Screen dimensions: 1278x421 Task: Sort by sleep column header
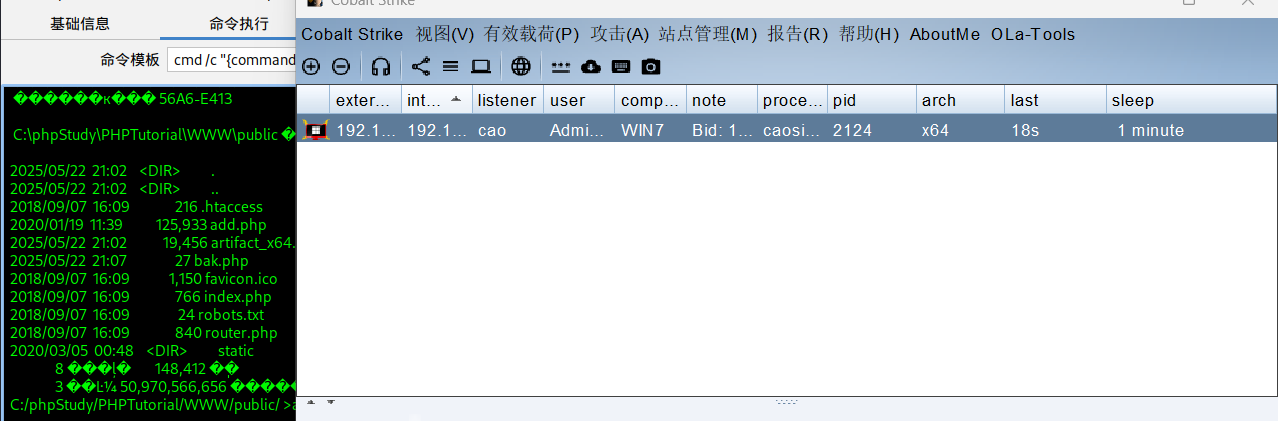point(1190,100)
